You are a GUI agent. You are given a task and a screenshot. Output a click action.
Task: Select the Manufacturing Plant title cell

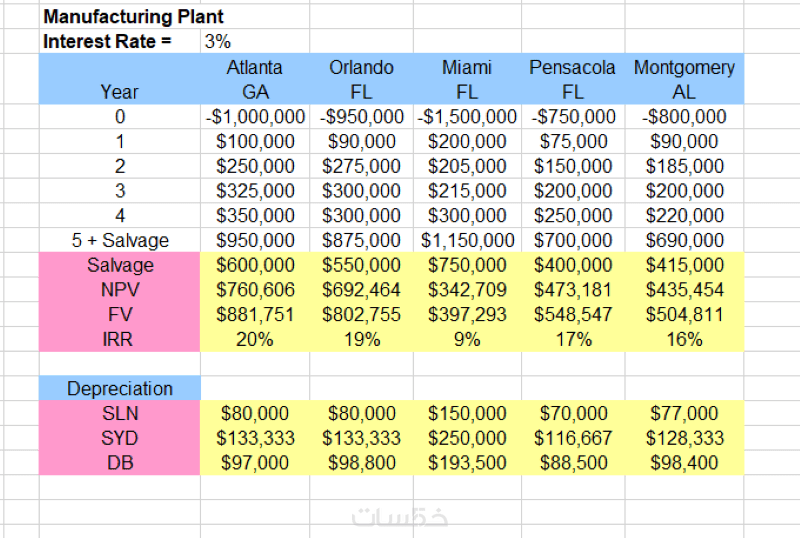click(134, 17)
